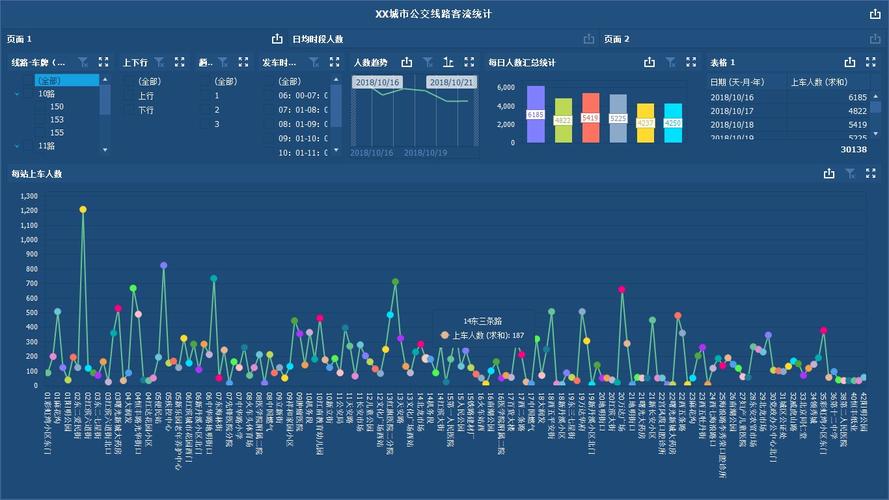Viewport: 889px width, 500px height.
Task: Open the 日均时段人数 page tab
Action: (318, 39)
